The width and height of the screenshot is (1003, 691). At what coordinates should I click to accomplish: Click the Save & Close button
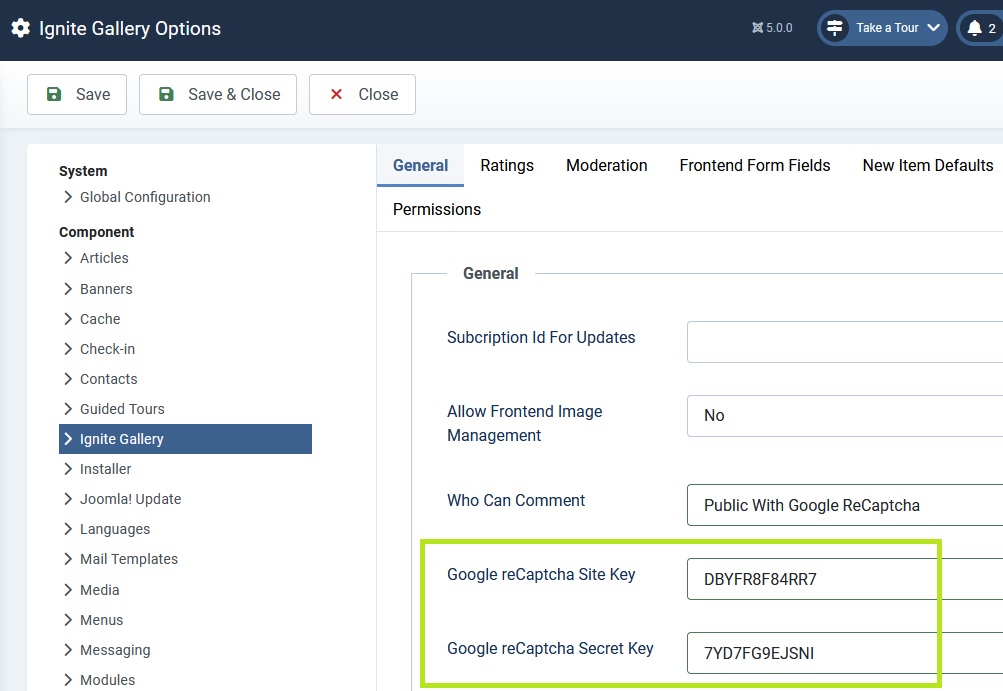(217, 95)
